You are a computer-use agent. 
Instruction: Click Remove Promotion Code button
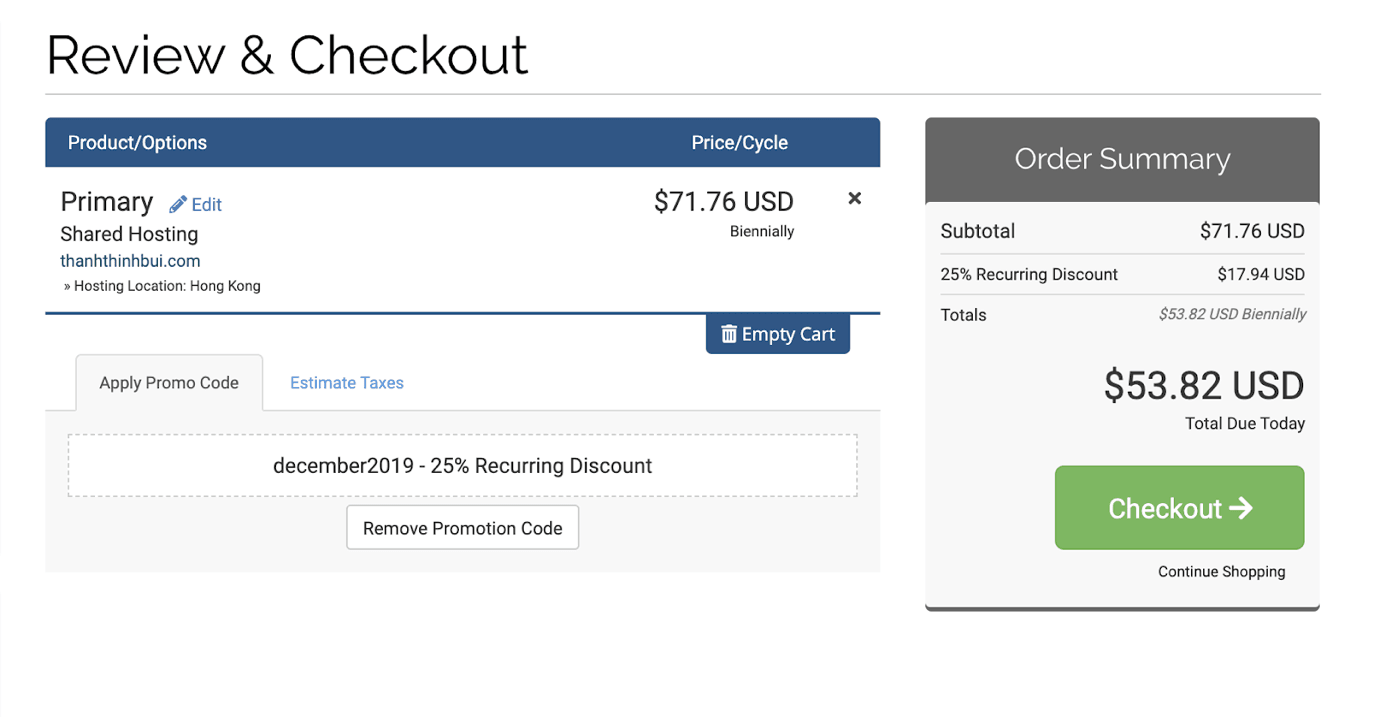463,528
